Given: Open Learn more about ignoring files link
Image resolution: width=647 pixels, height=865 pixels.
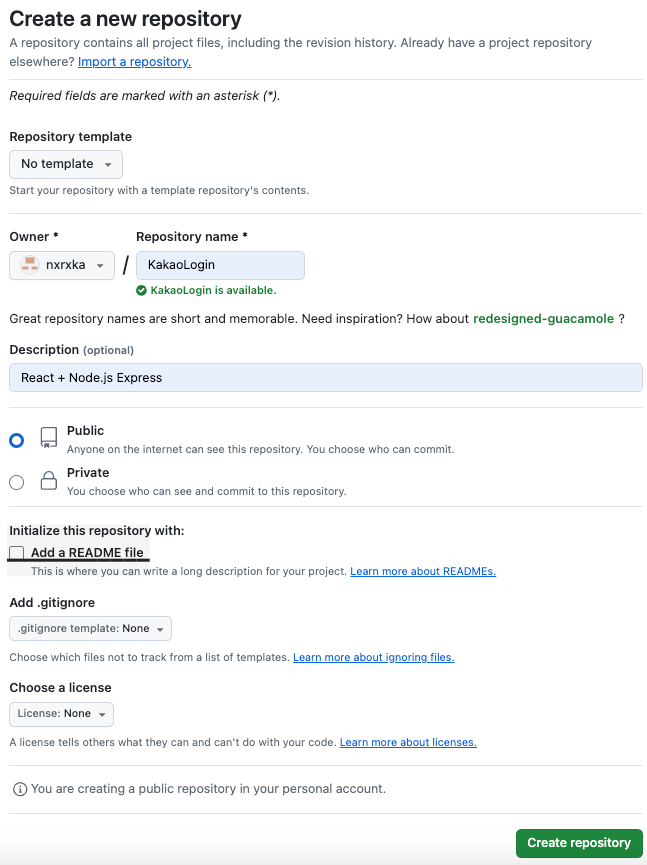Looking at the screenshot, I should click(373, 658).
